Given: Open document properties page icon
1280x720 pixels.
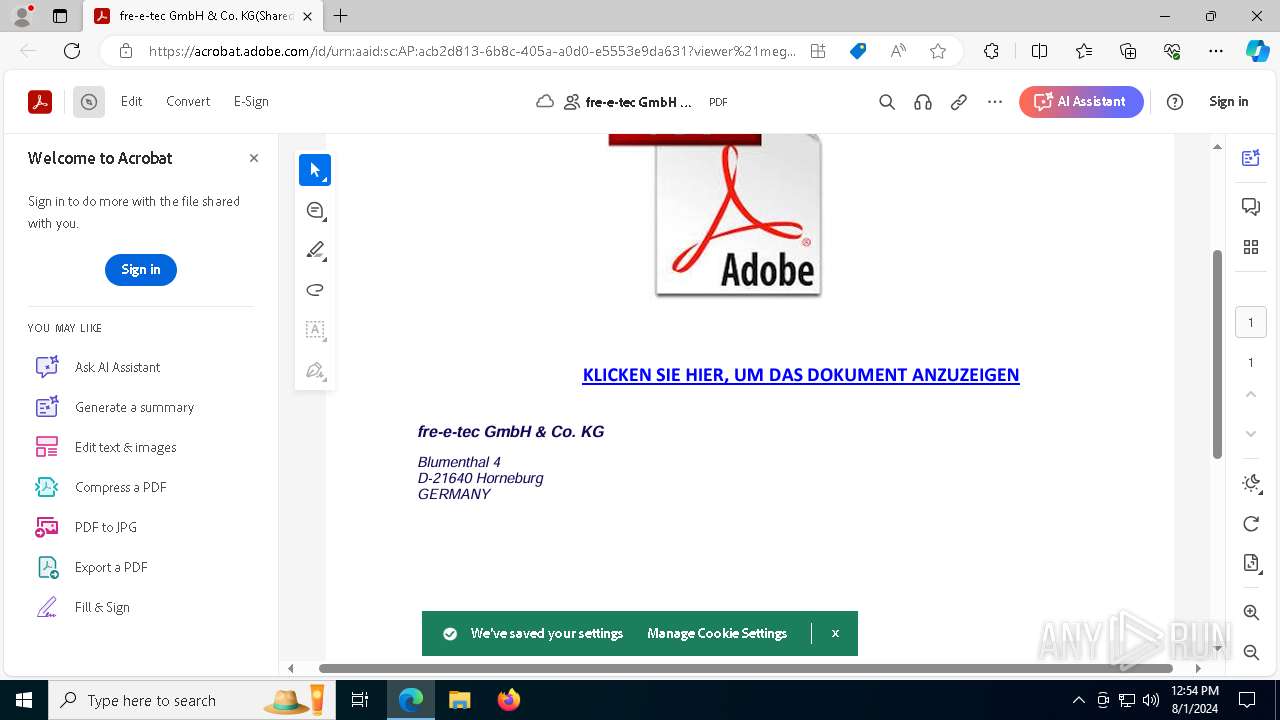Looking at the screenshot, I should pyautogui.click(x=1251, y=564).
